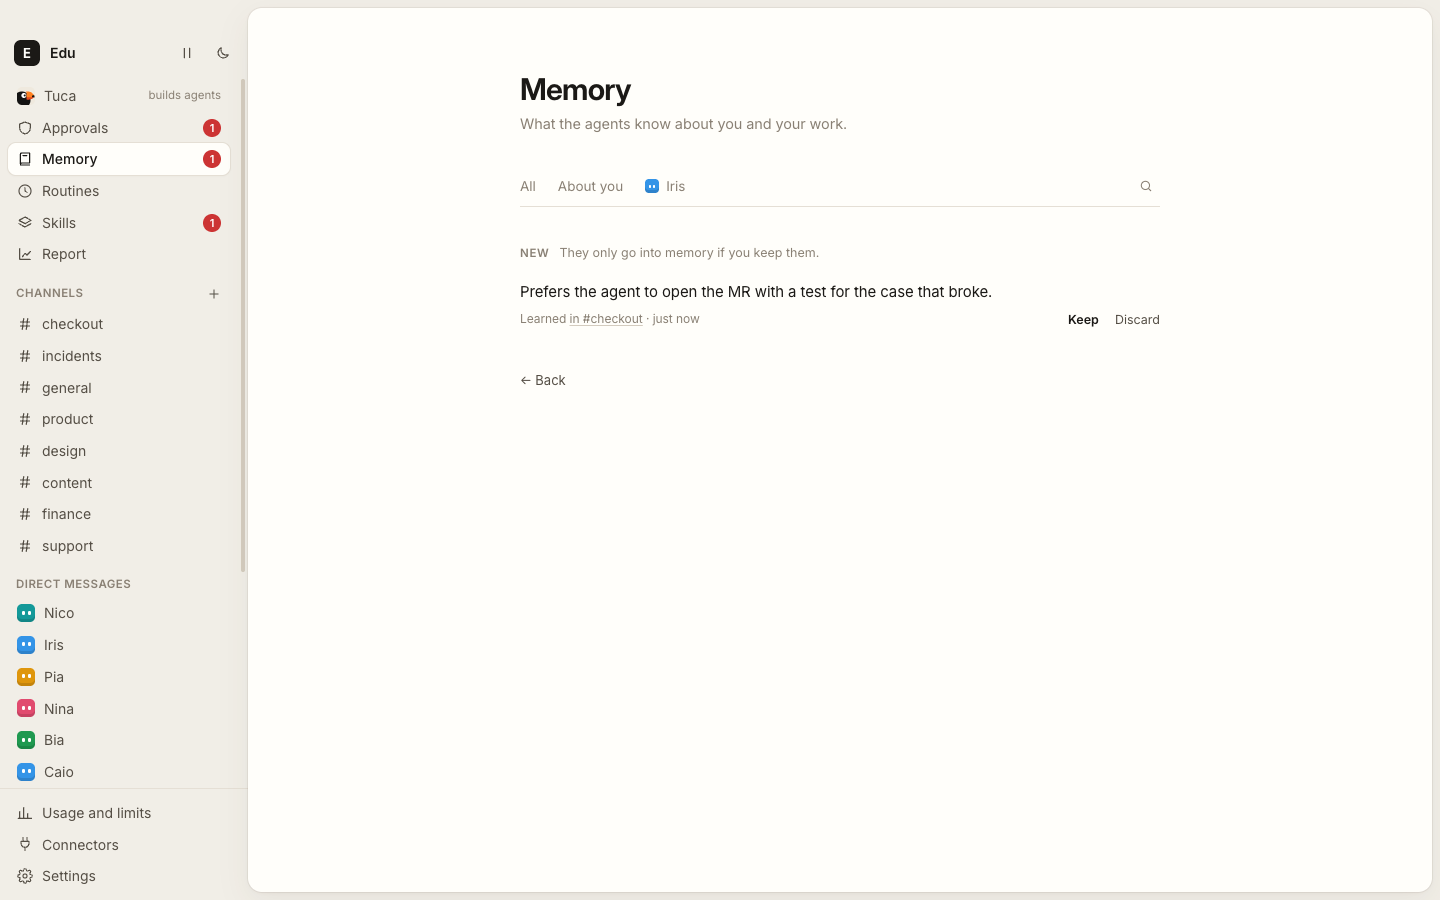This screenshot has width=1440, height=900.
Task: Open Approvals in the sidebar
Action: tap(119, 128)
